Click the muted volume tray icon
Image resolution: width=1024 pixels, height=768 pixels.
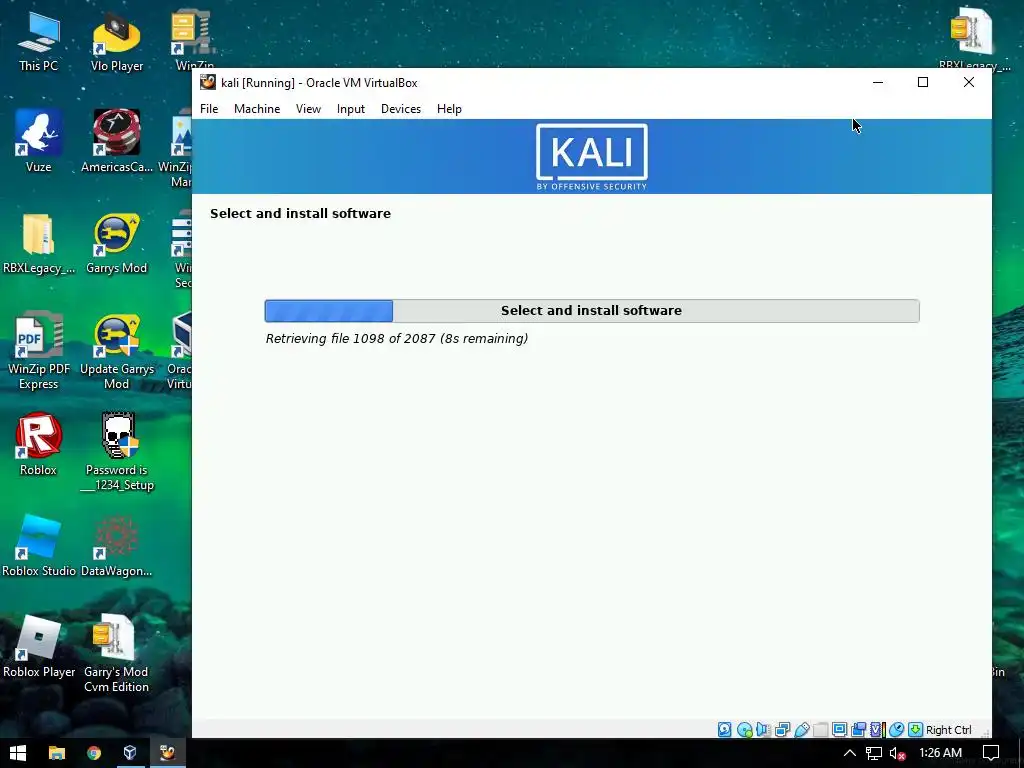[897, 753]
